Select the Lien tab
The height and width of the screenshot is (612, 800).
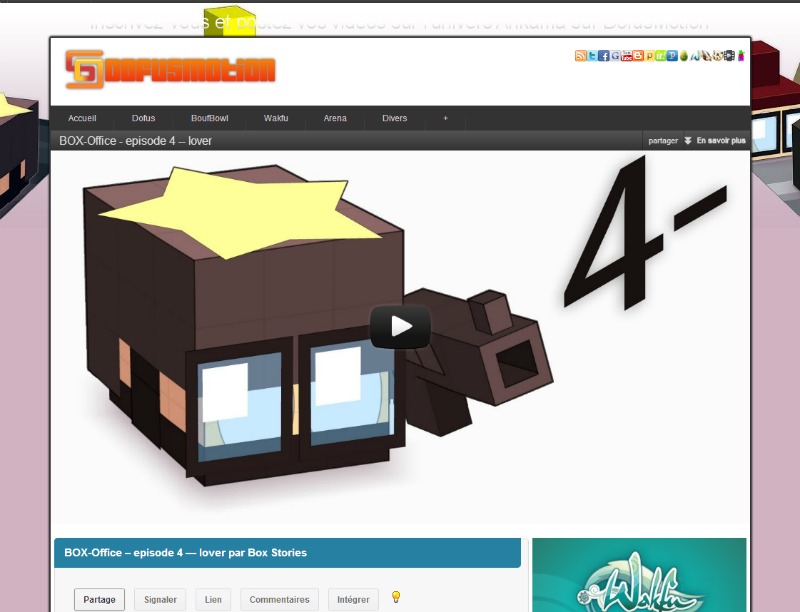pyautogui.click(x=213, y=600)
